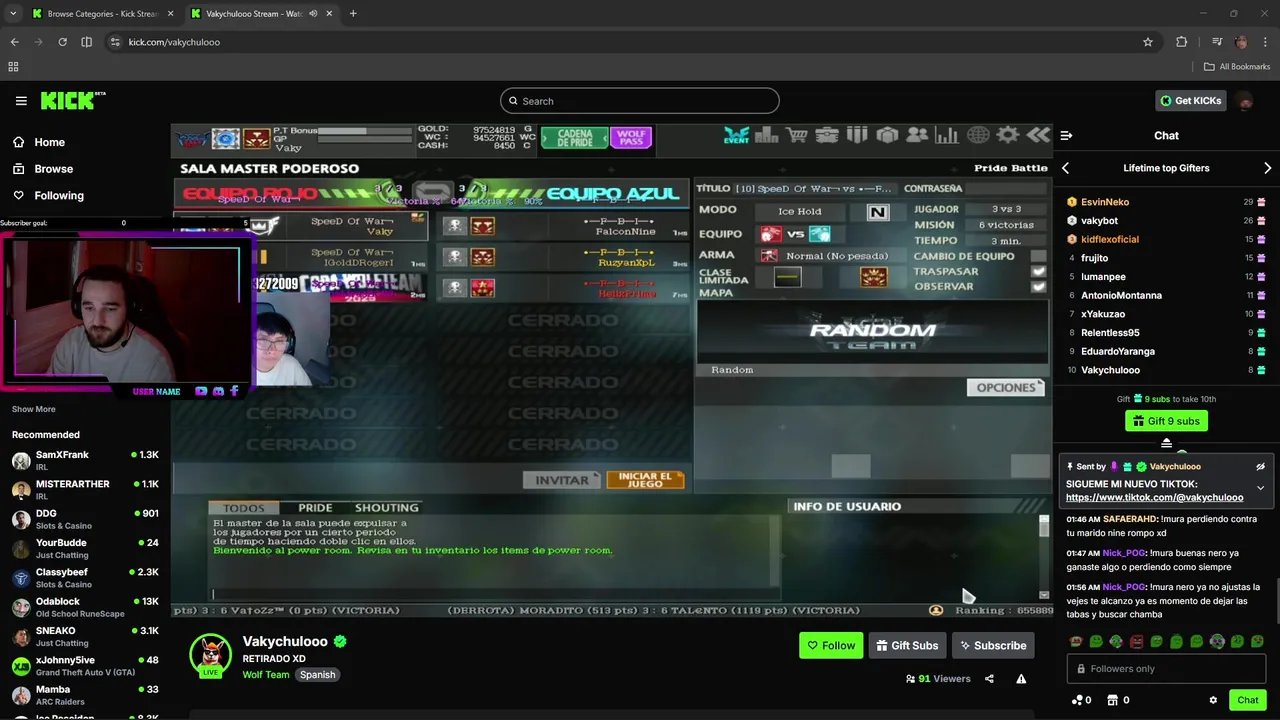Click the game double-arrow back icon
The width and height of the screenshot is (1280, 720).
tap(1038, 135)
